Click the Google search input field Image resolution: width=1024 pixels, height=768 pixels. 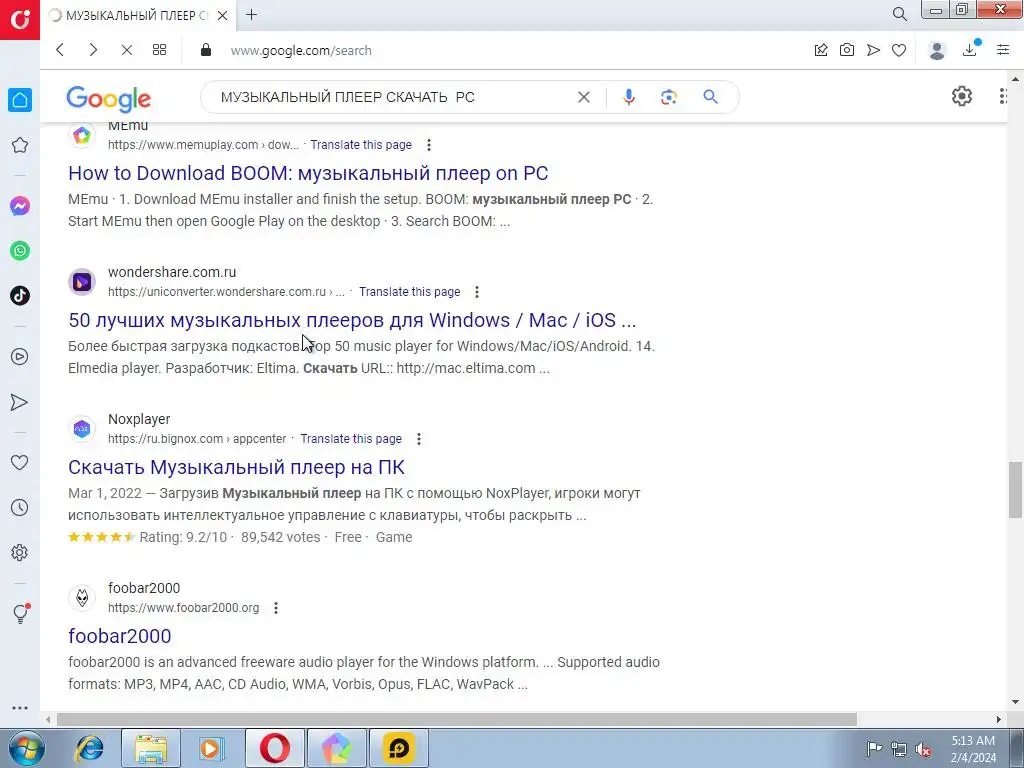tap(392, 97)
